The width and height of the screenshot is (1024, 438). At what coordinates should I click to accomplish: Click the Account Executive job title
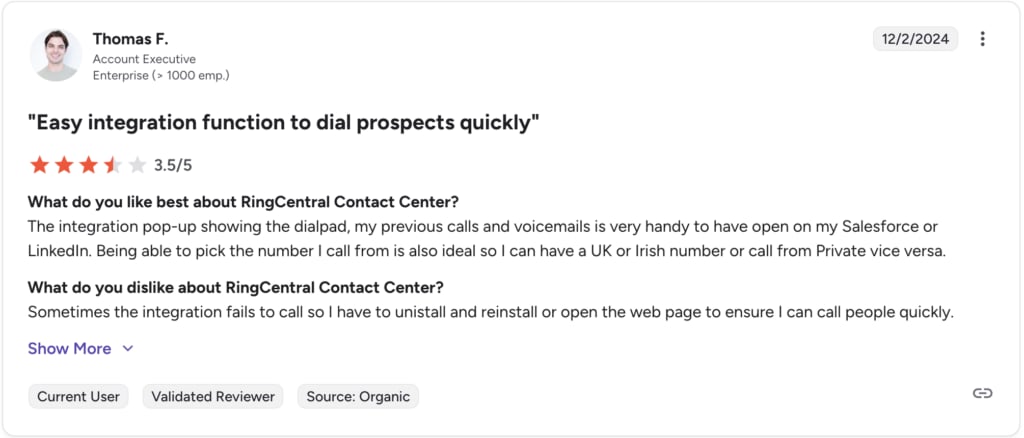(x=144, y=59)
